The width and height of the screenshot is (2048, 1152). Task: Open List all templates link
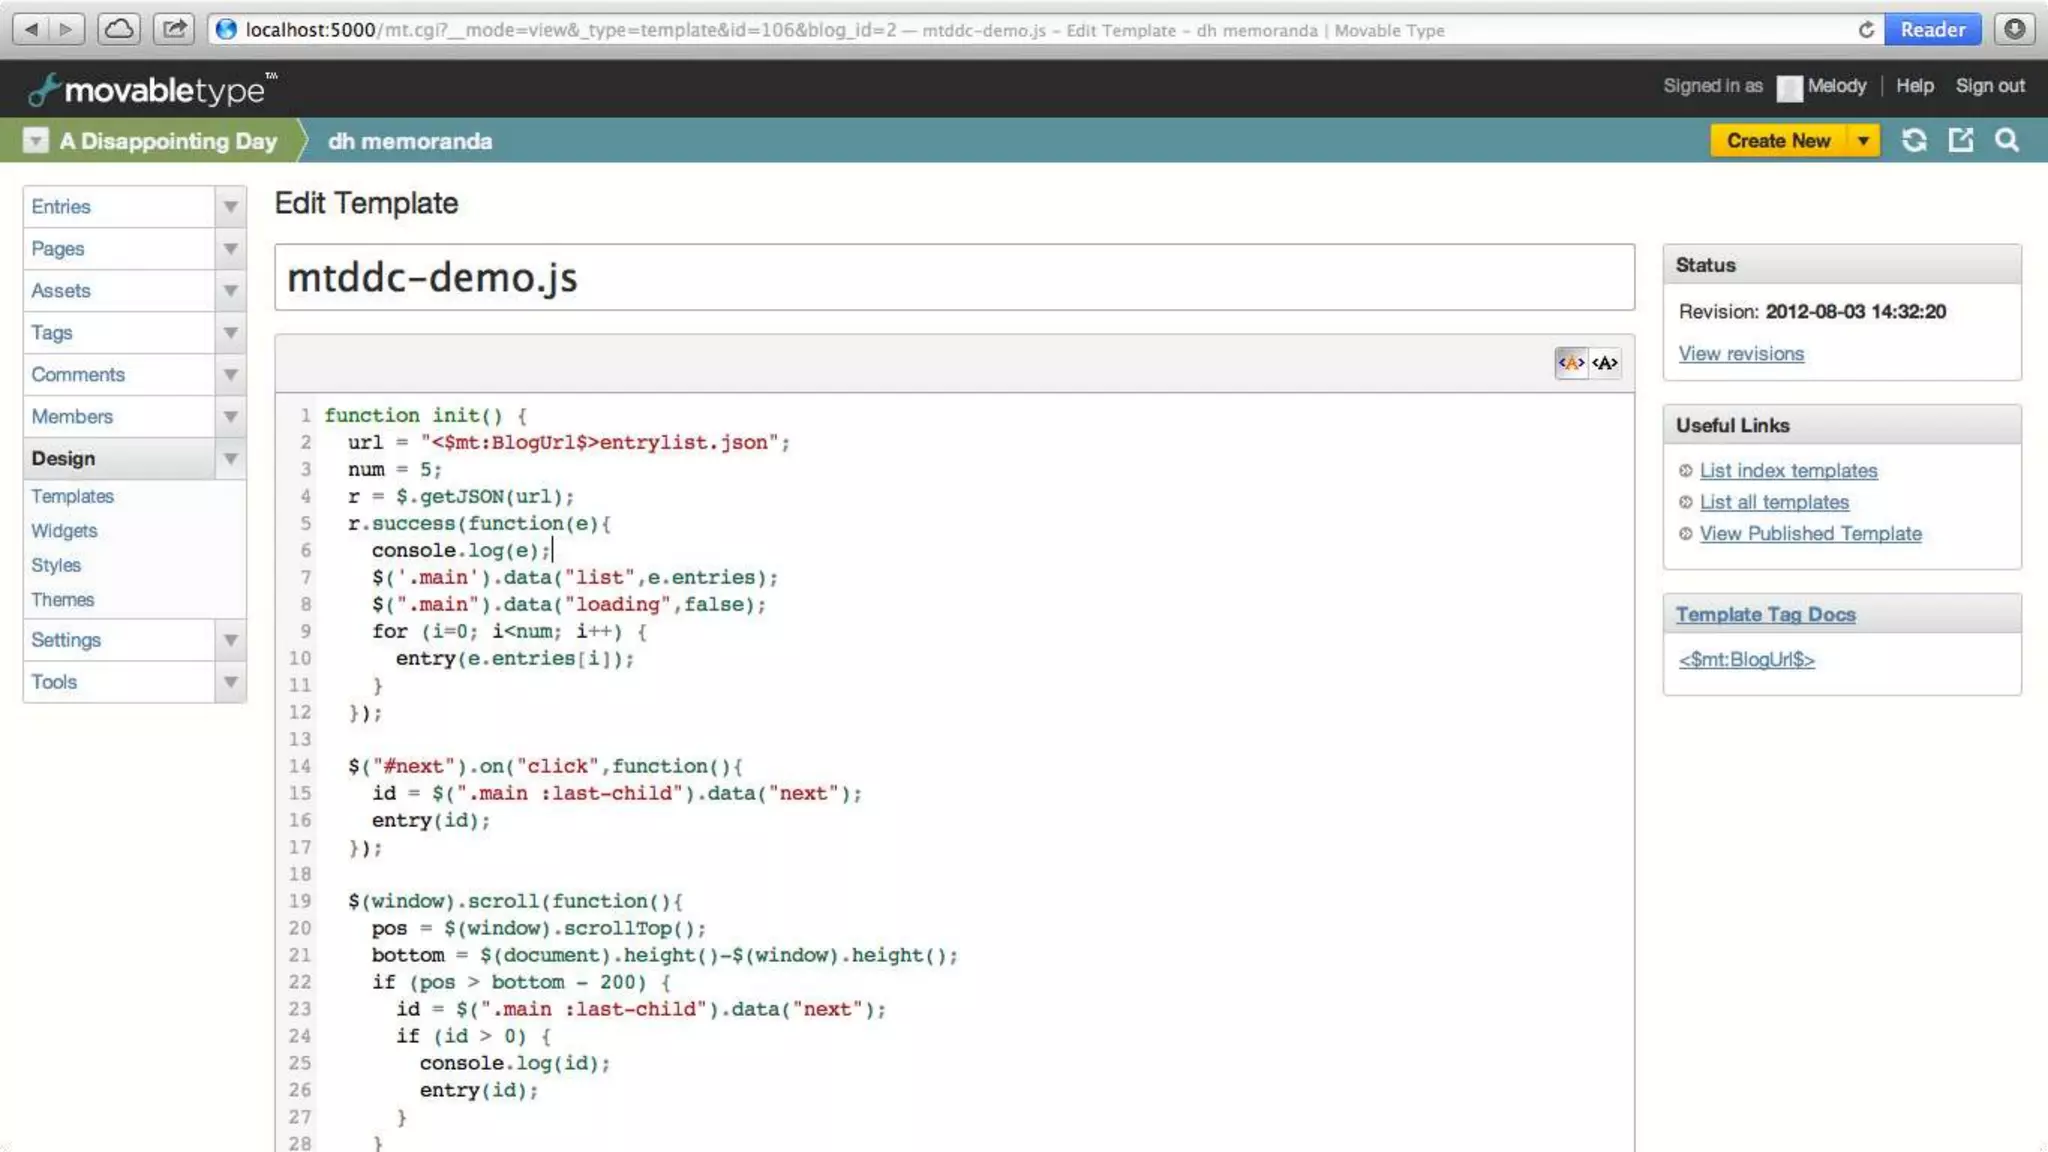(x=1774, y=502)
